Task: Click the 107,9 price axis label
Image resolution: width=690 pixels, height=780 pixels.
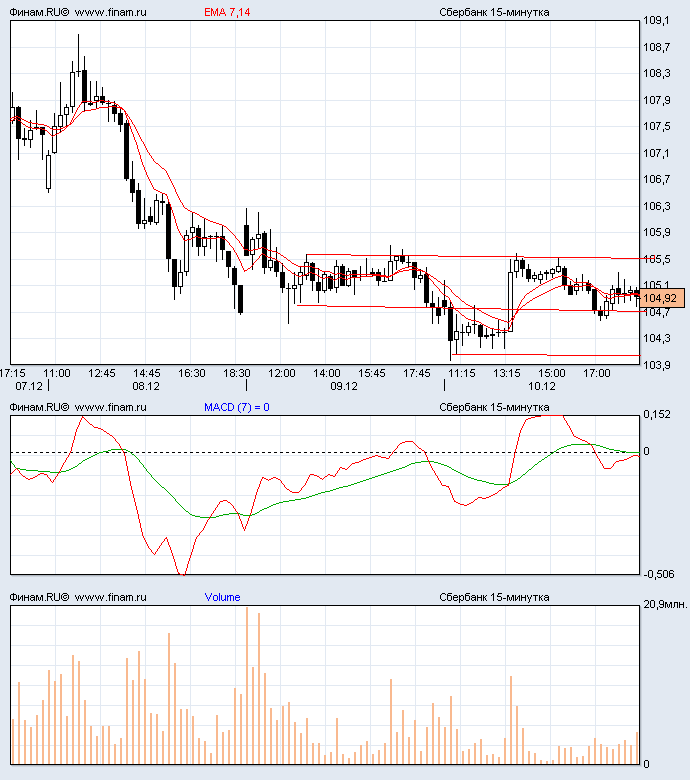Action: 657,100
